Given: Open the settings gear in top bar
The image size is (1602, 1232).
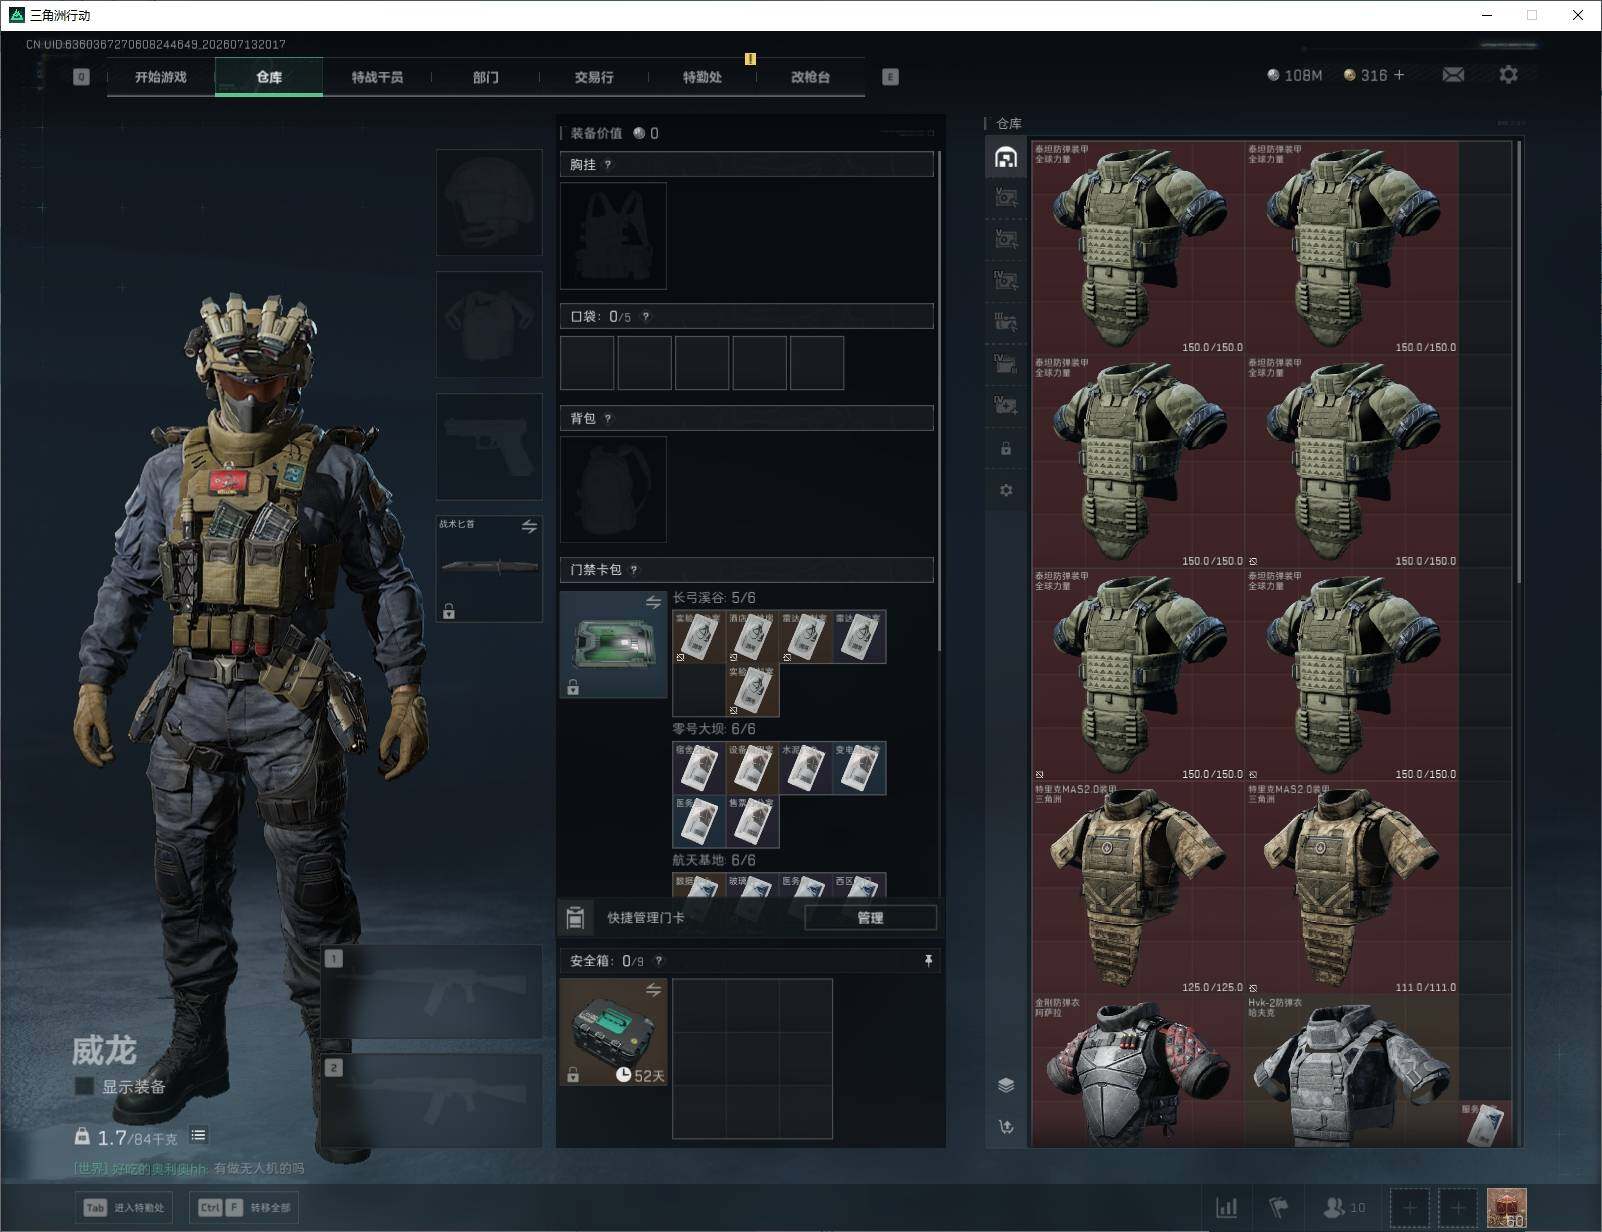Looking at the screenshot, I should click(x=1508, y=75).
